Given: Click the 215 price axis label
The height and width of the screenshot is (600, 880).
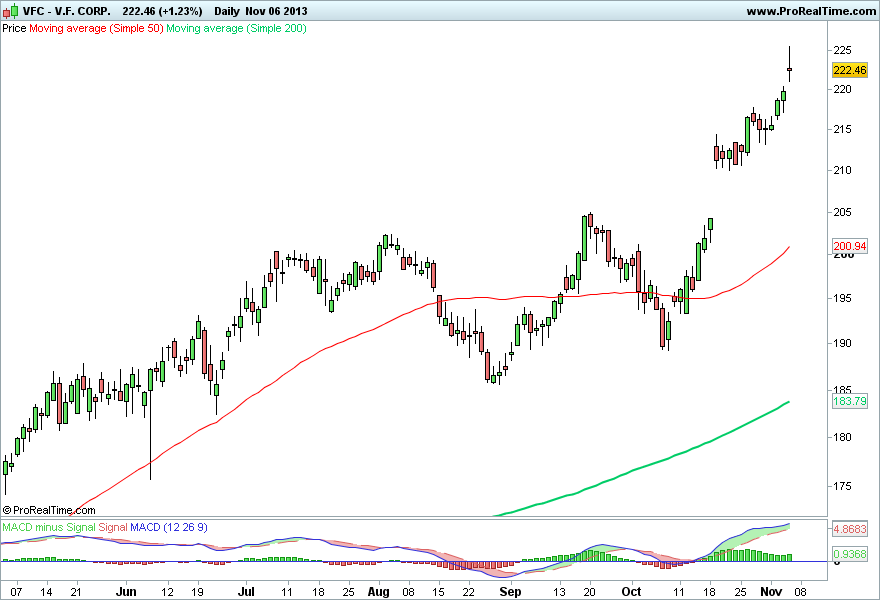Looking at the screenshot, I should (842, 129).
